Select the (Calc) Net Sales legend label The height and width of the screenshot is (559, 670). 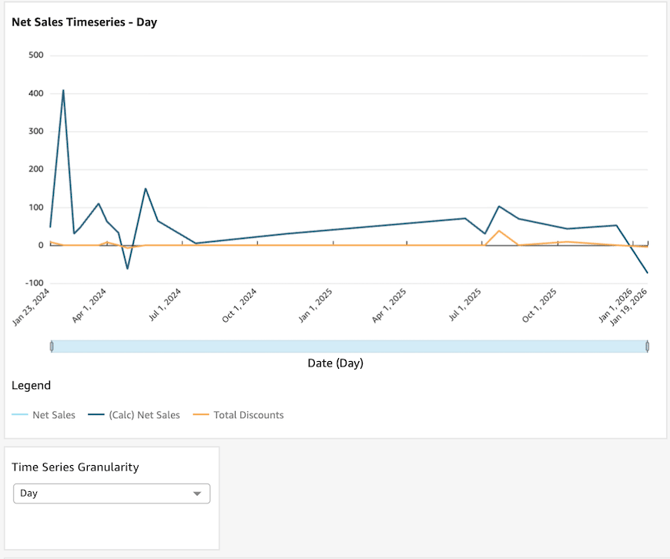pyautogui.click(x=144, y=415)
